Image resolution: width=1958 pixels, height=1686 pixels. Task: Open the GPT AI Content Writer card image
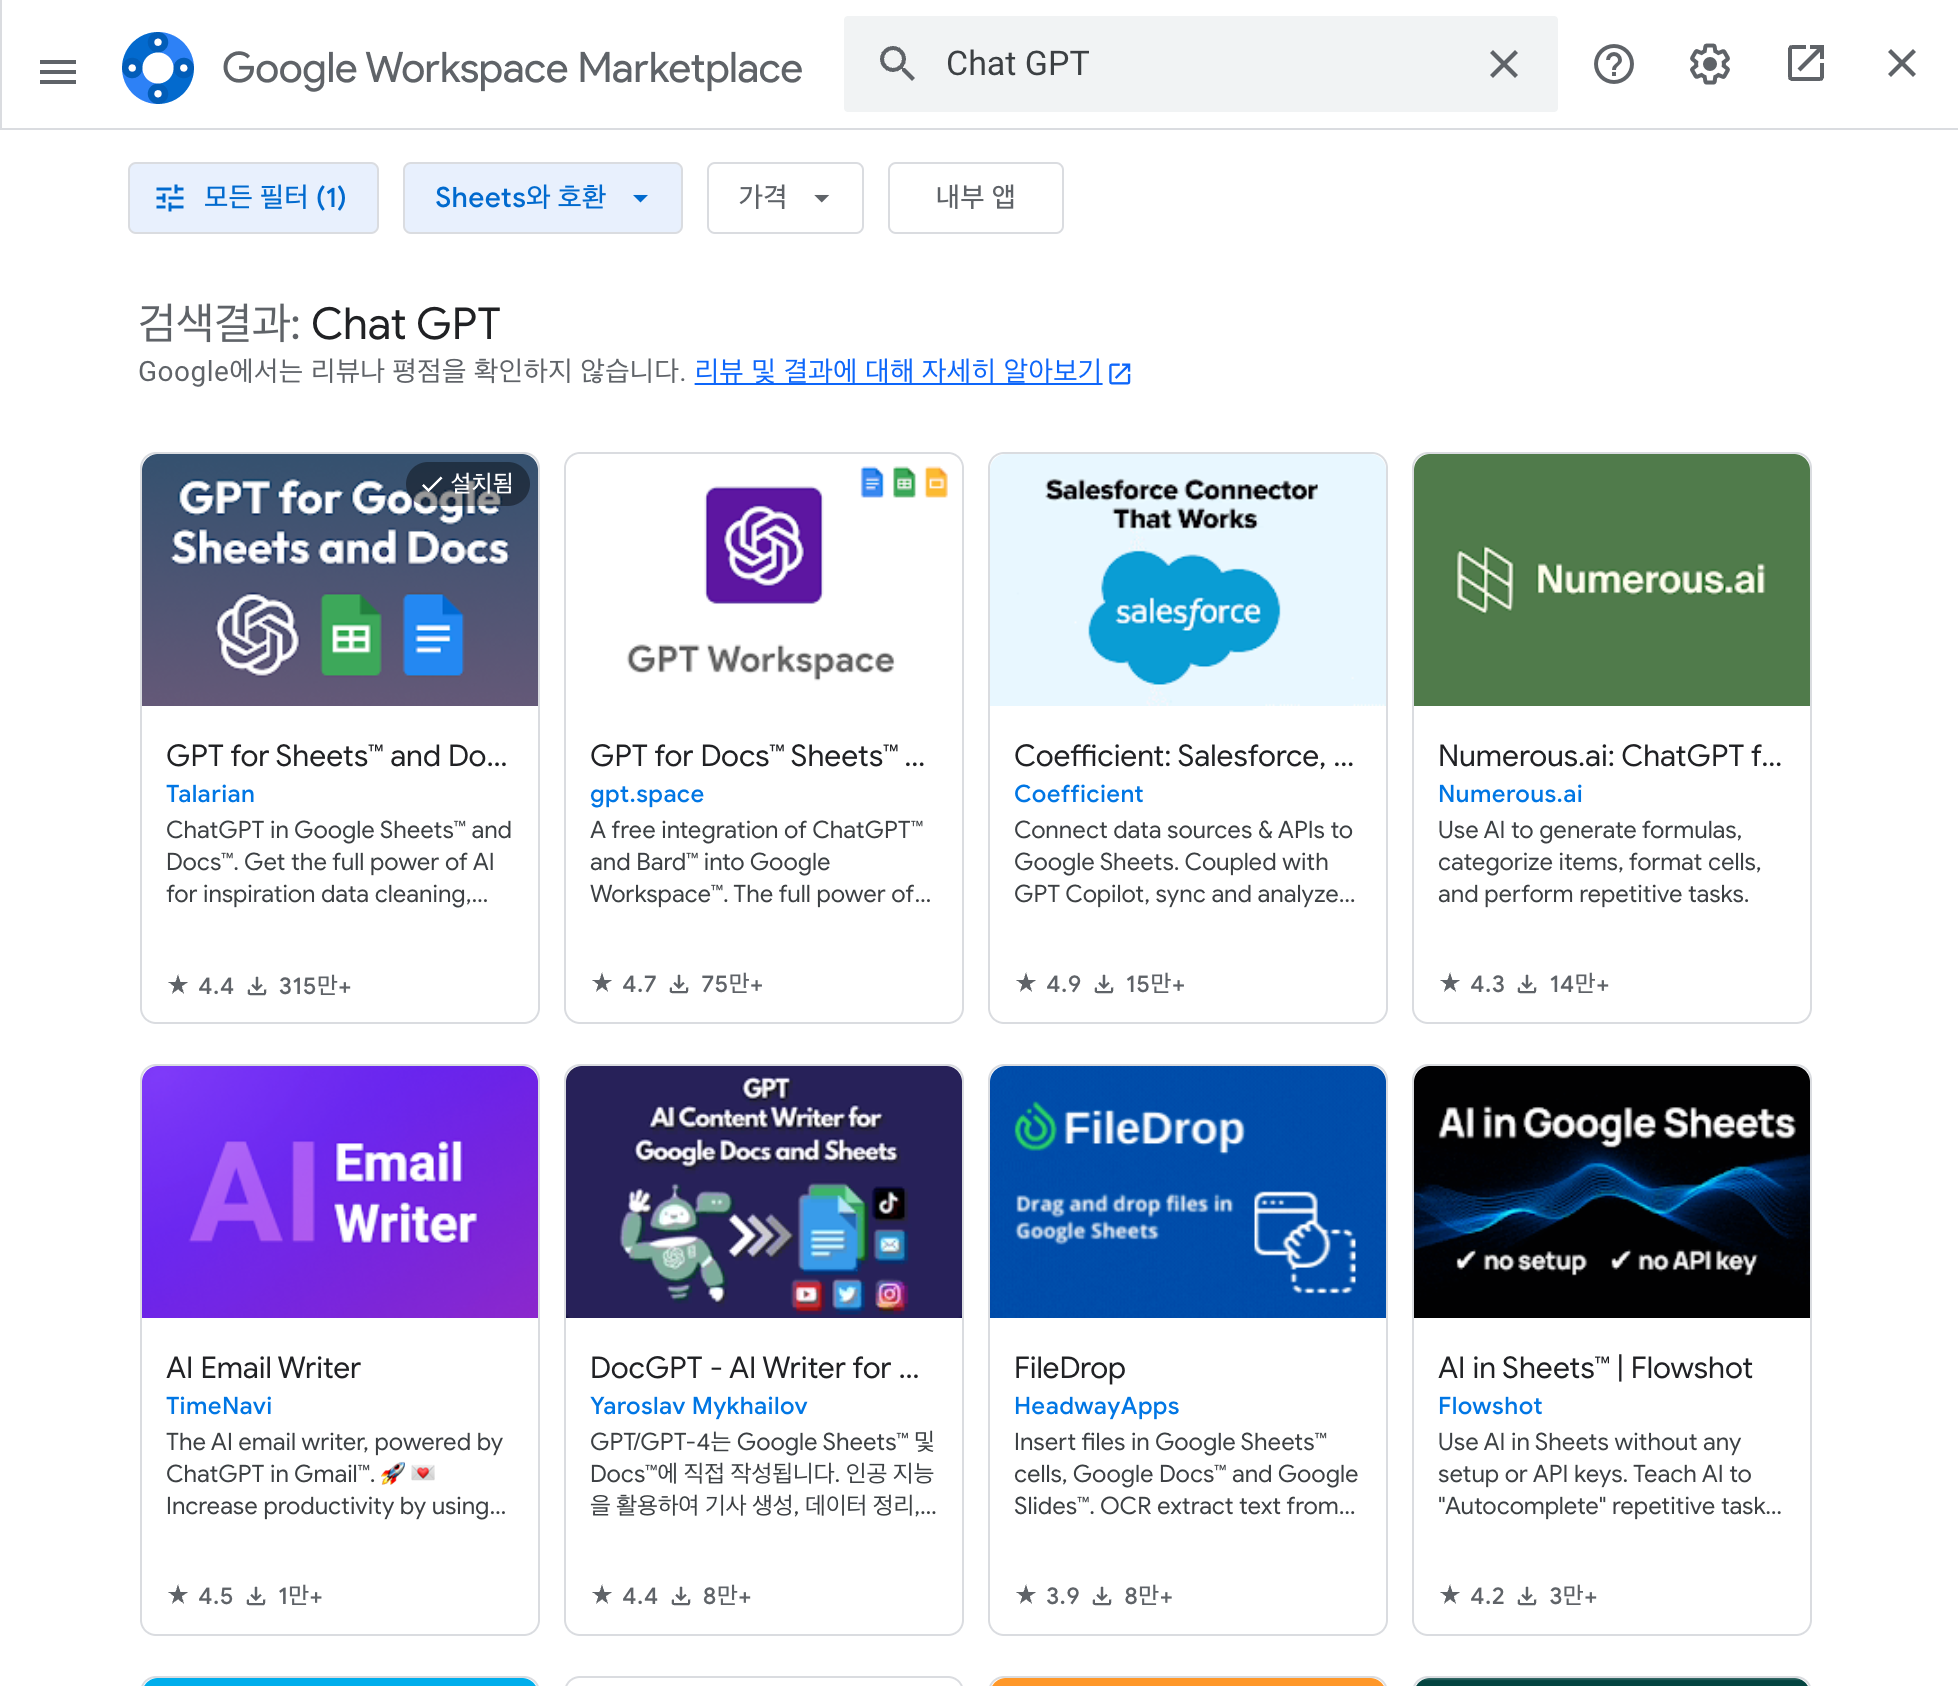[764, 1192]
